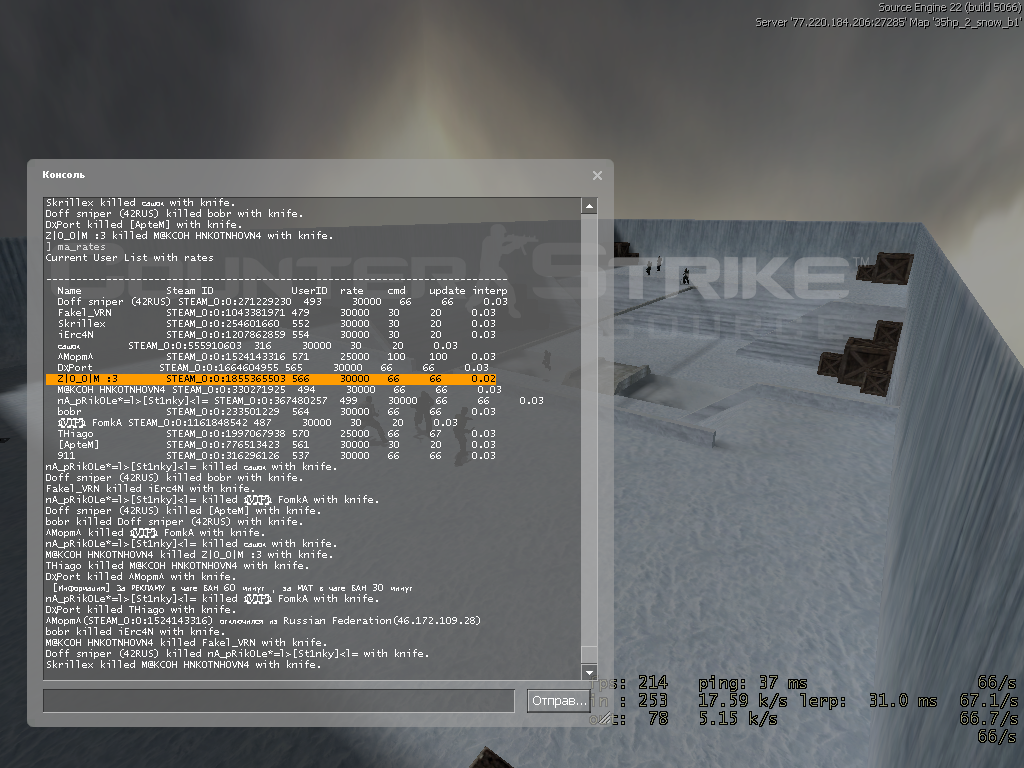Click the M@KCOH HNKOTNHOVN4 rates row
Screen dimensions: 1024x768
[279, 390]
